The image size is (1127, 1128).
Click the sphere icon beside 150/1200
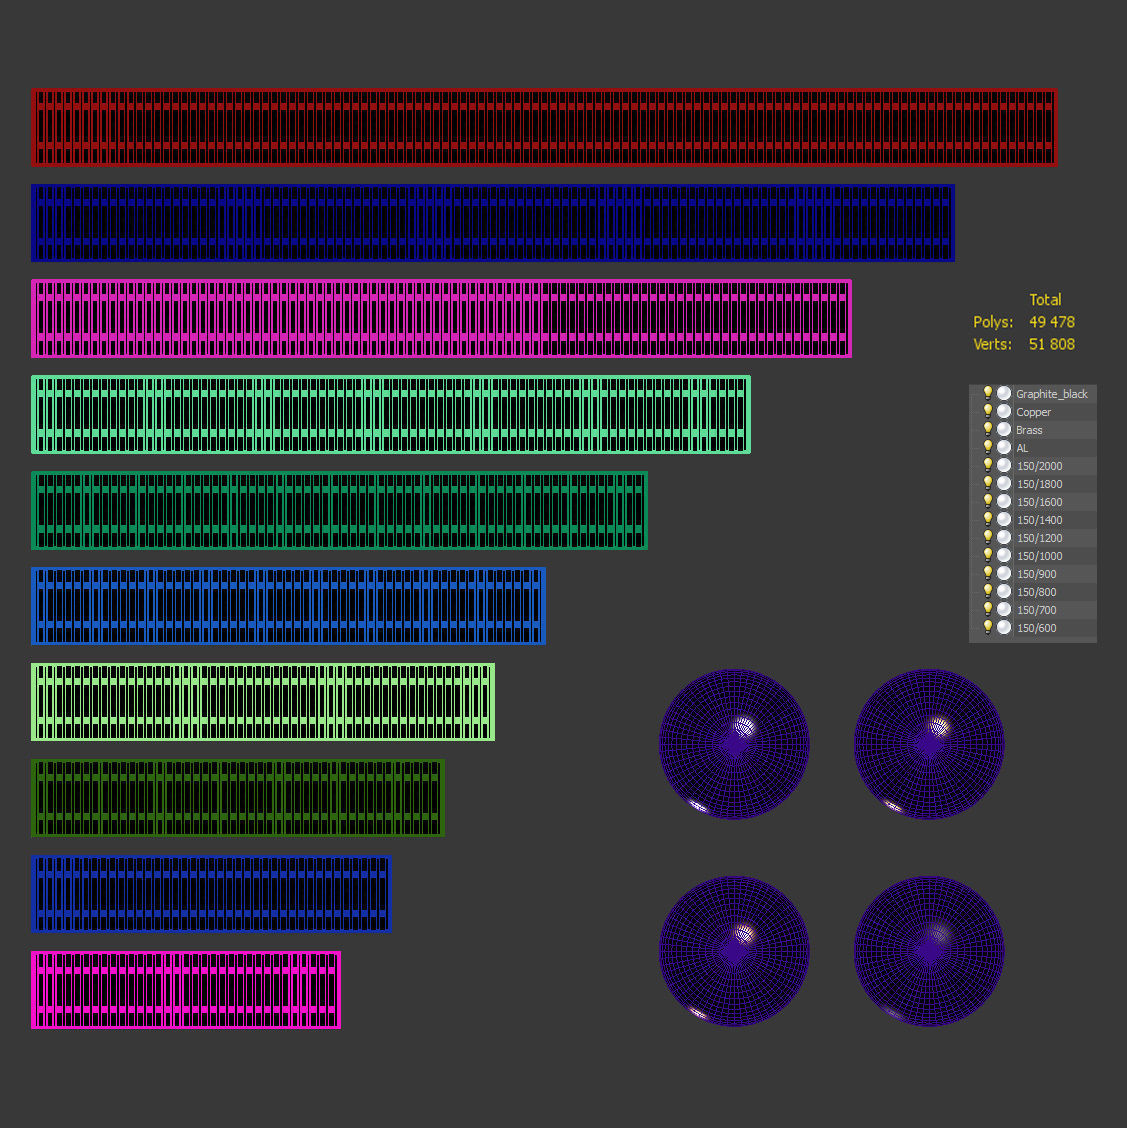pos(1004,537)
